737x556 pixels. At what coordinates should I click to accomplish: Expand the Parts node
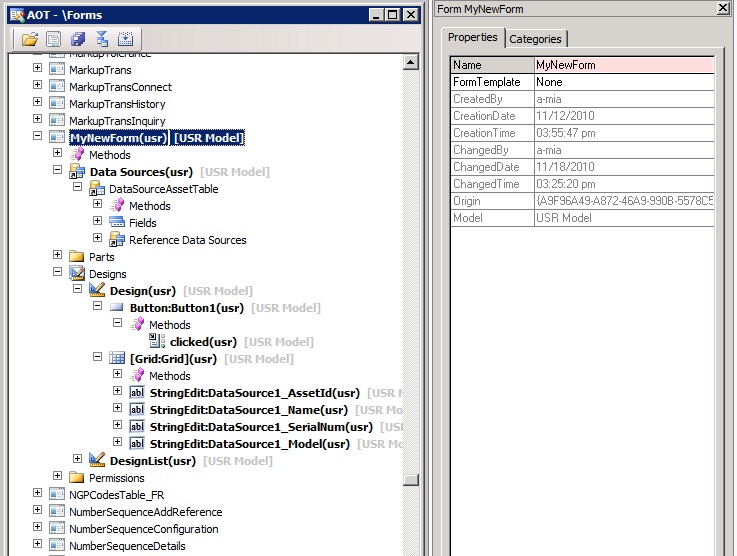(57, 254)
